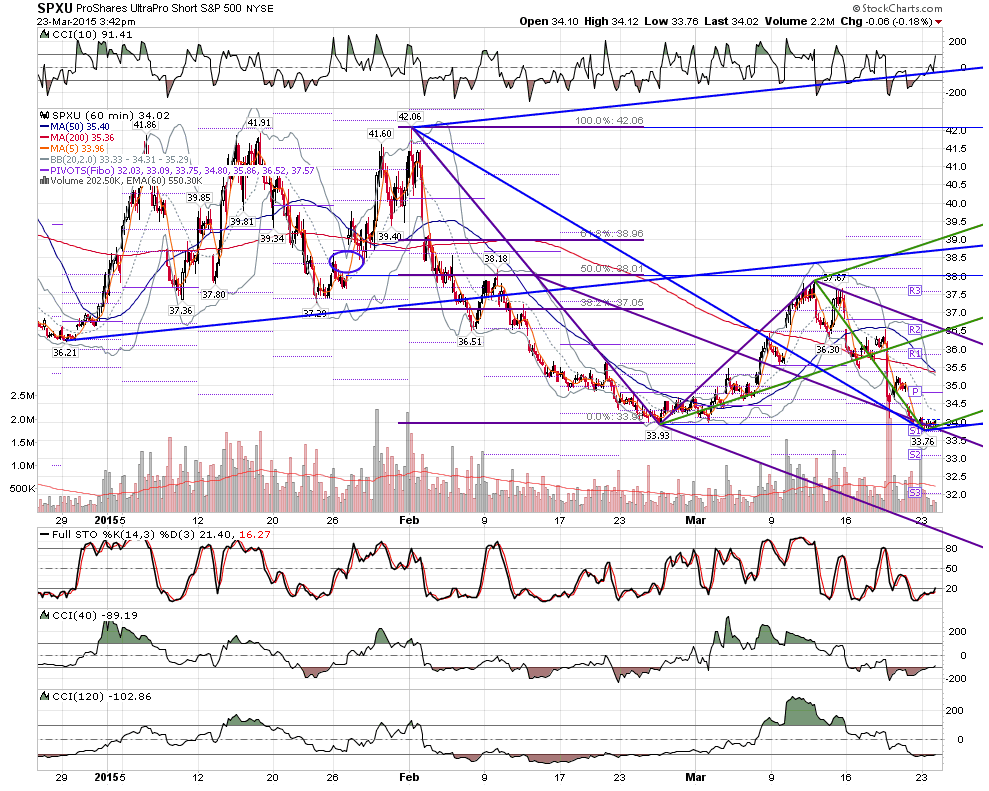Click the 23-Mar-2015 3:42pm timestamp

coord(86,21)
